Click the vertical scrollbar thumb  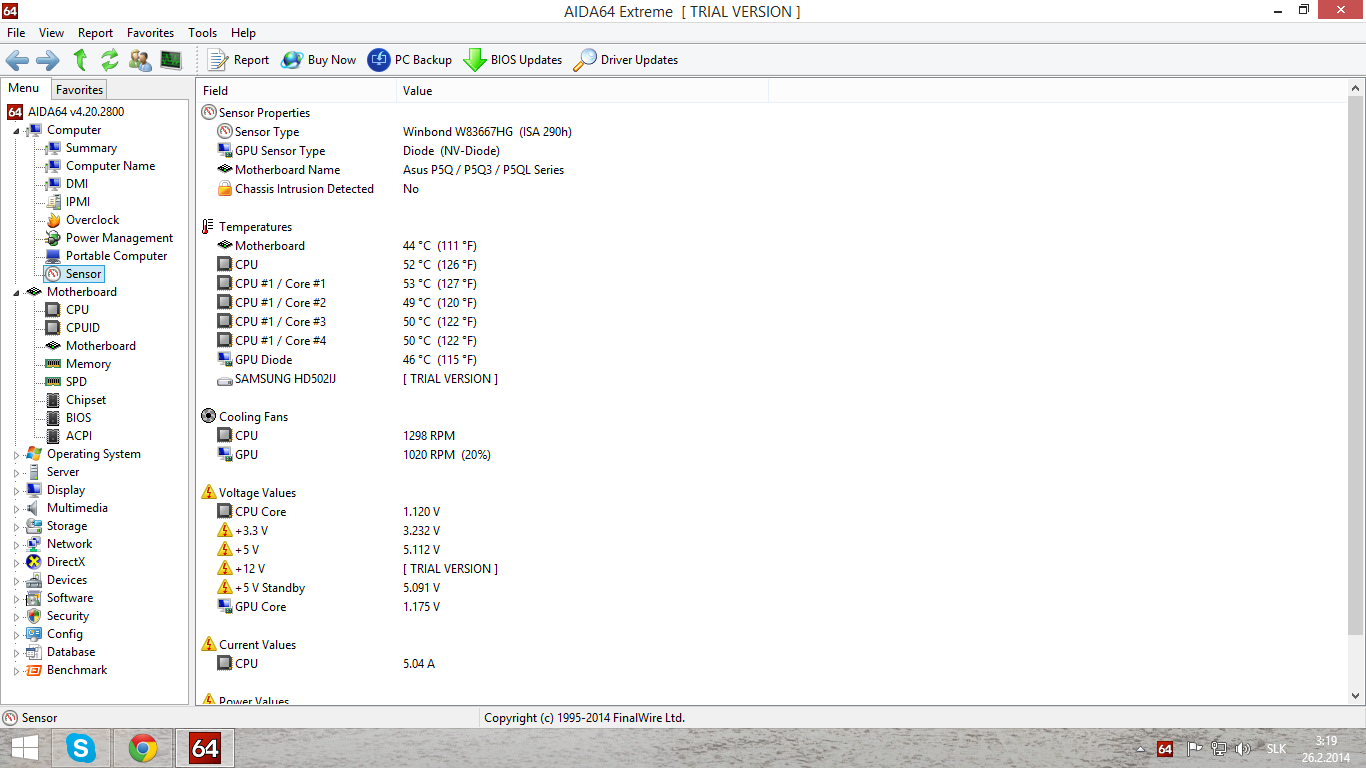coord(1356,365)
